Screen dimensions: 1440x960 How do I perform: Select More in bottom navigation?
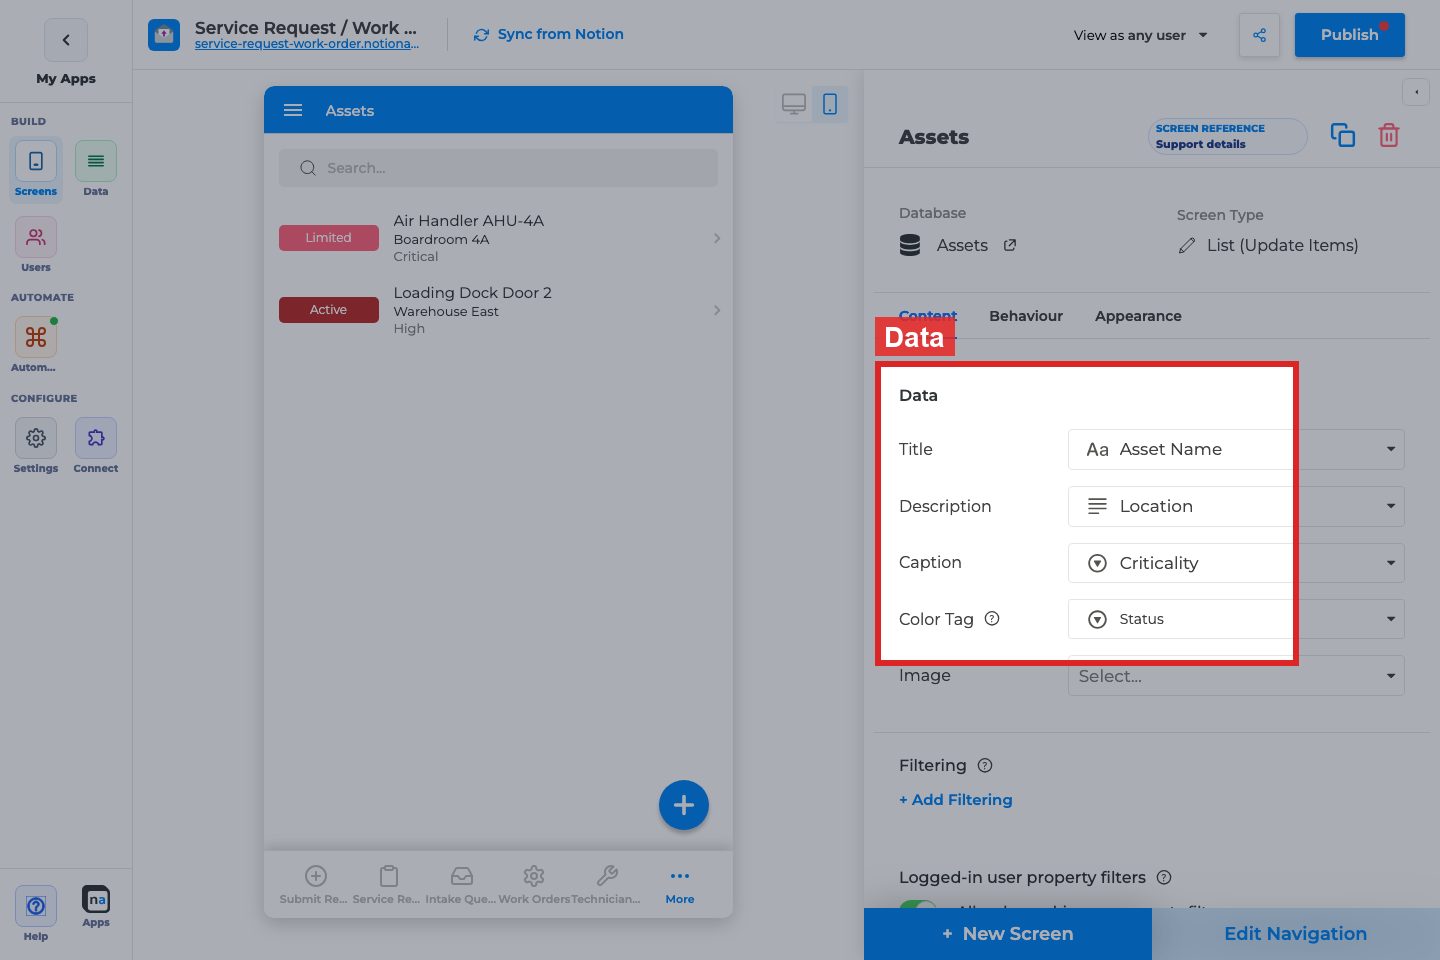point(680,884)
